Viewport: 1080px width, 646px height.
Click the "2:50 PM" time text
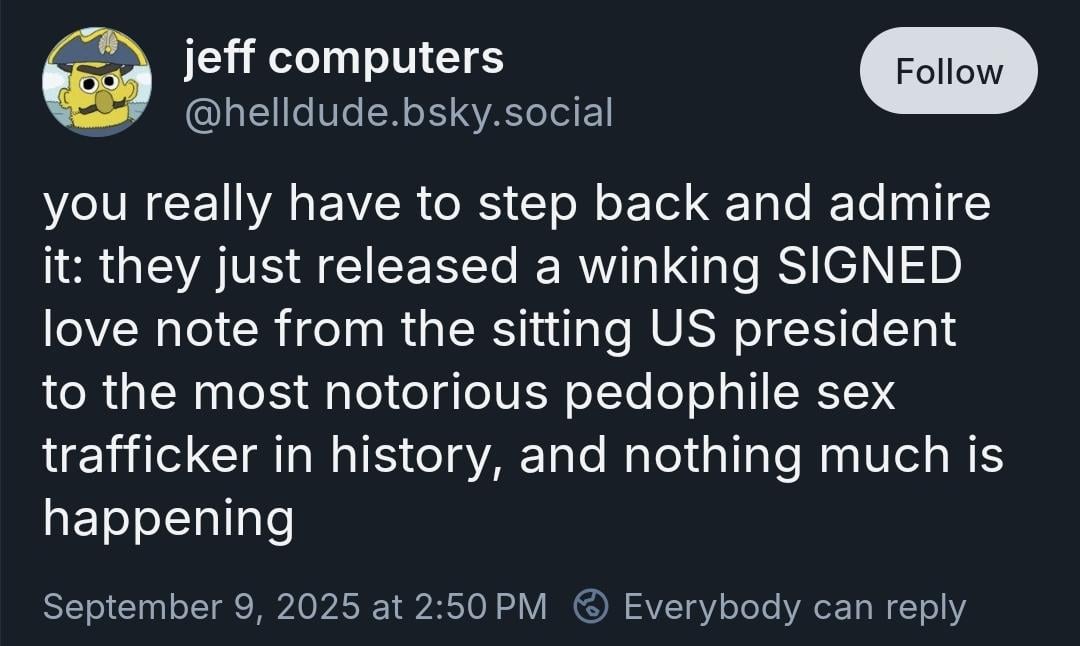(482, 607)
